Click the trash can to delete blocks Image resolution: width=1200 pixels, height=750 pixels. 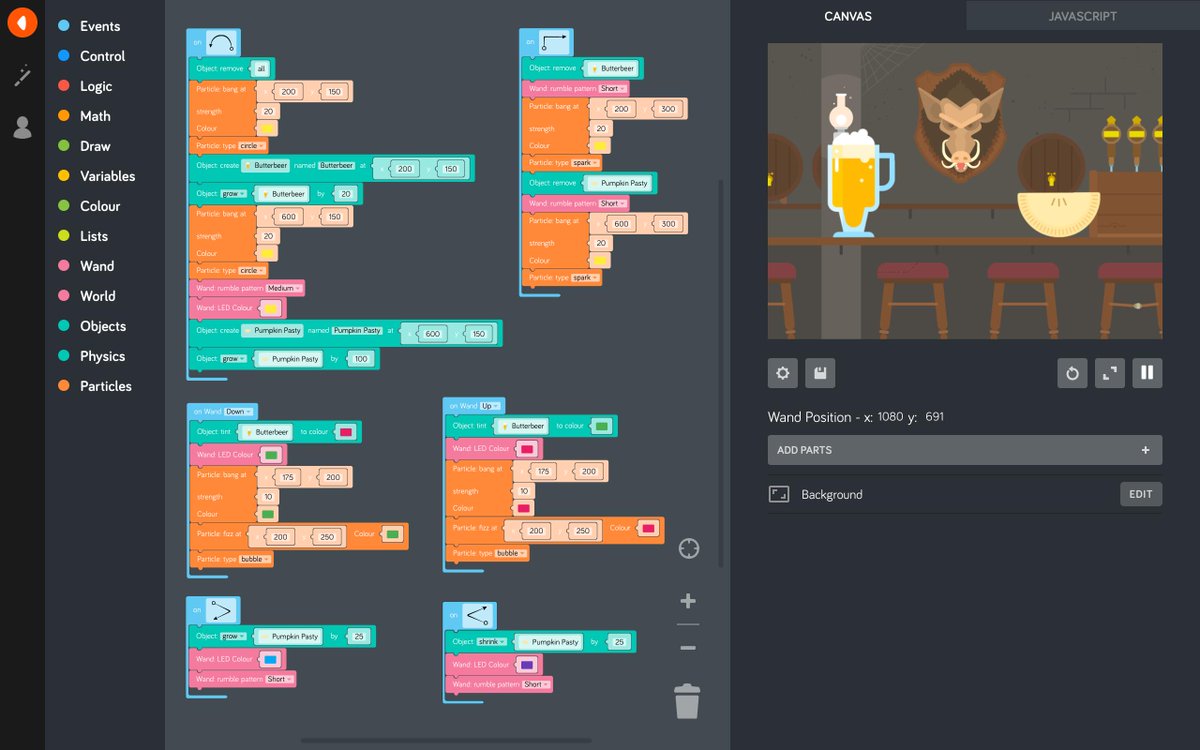pyautogui.click(x=687, y=700)
